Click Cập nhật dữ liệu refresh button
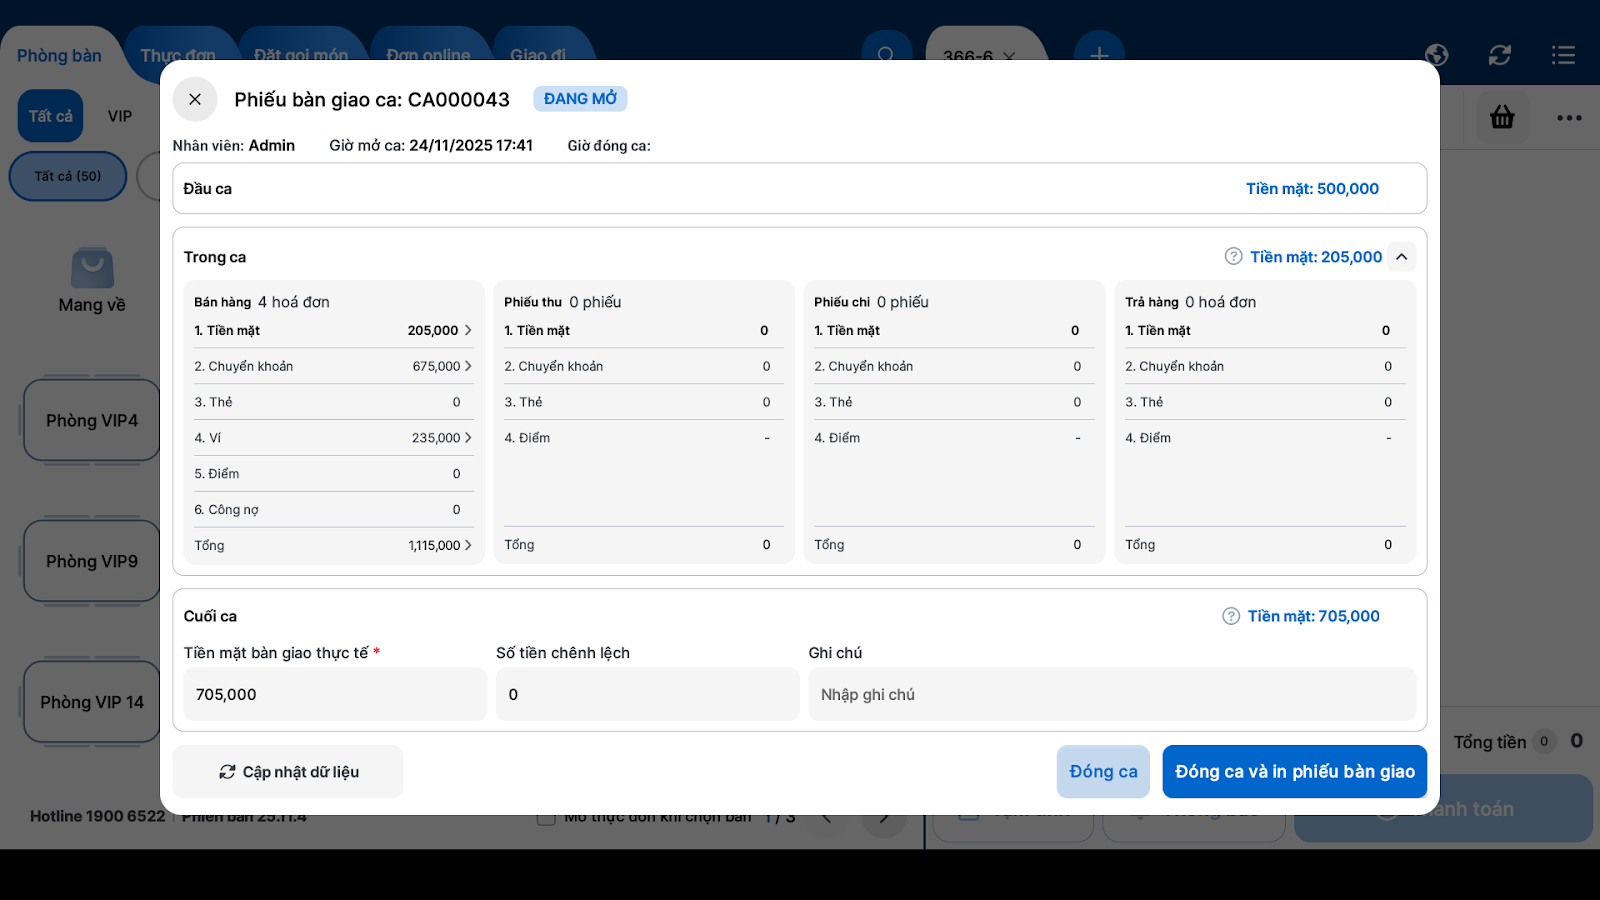Image resolution: width=1600 pixels, height=900 pixels. tap(288, 772)
